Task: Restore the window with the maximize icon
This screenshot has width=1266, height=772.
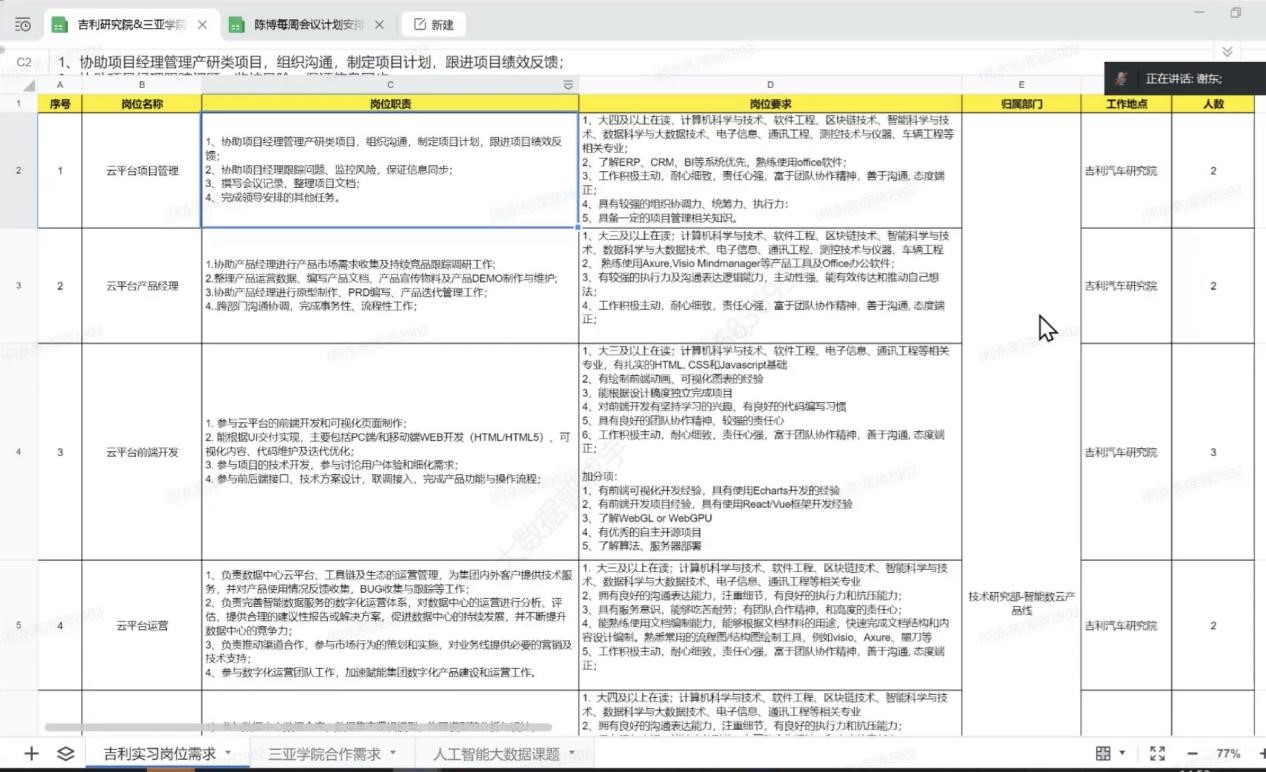Action: 1236,13
